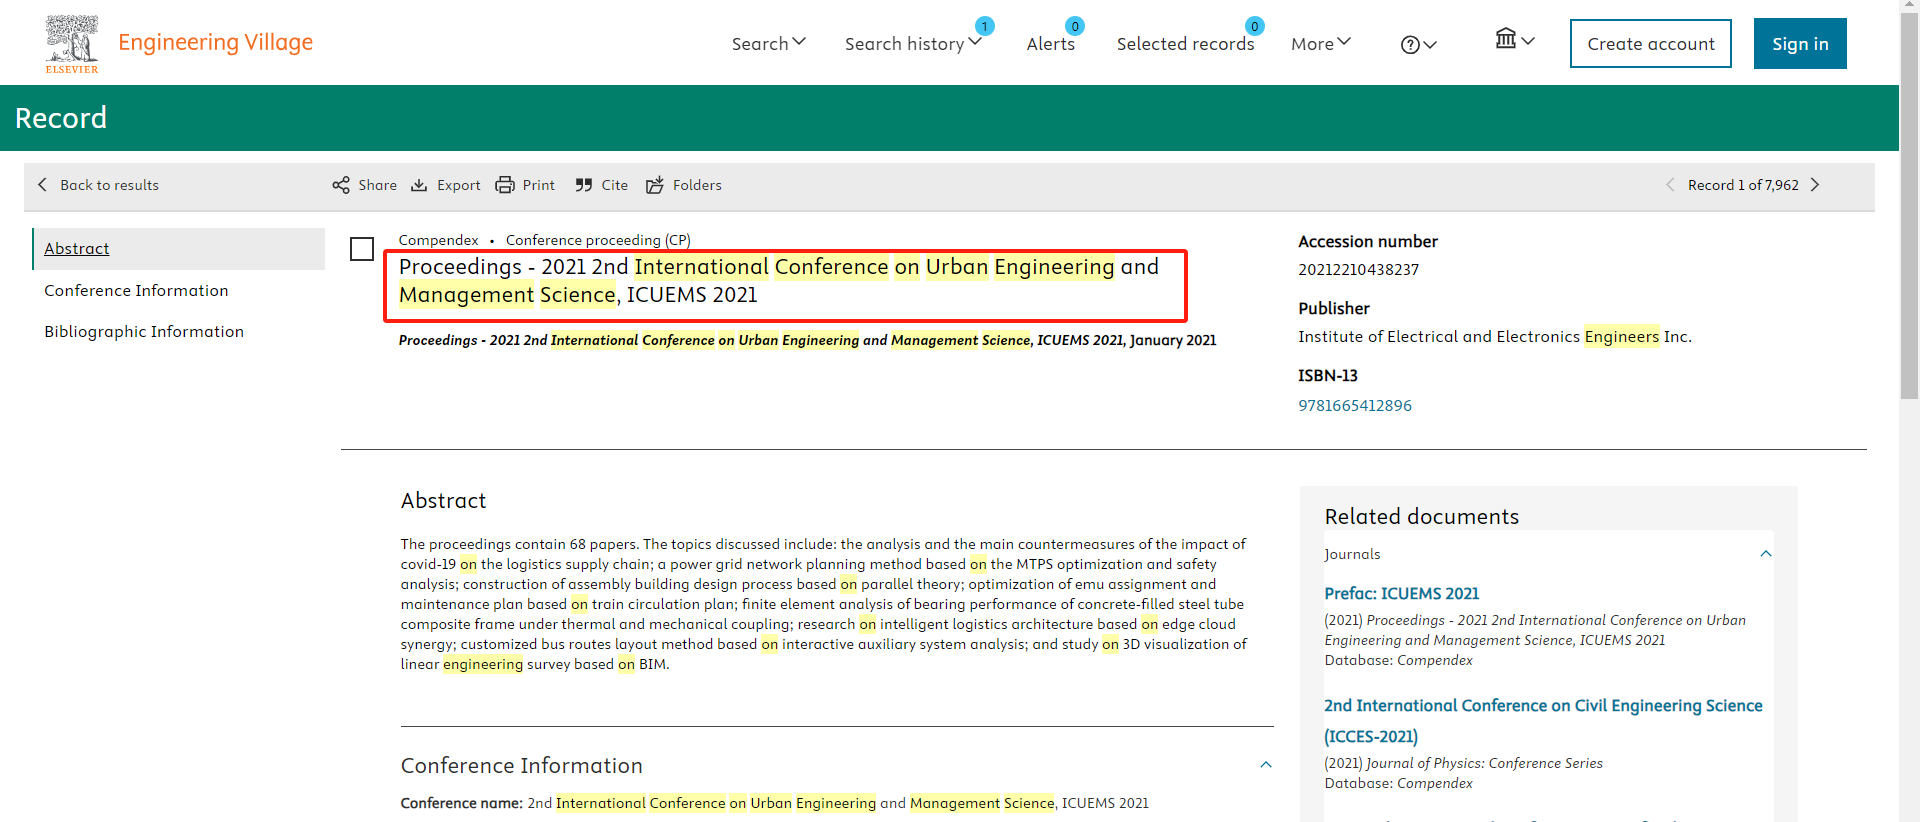Image resolution: width=1920 pixels, height=822 pixels.
Task: Click the Cite quotation icon
Action: (584, 185)
